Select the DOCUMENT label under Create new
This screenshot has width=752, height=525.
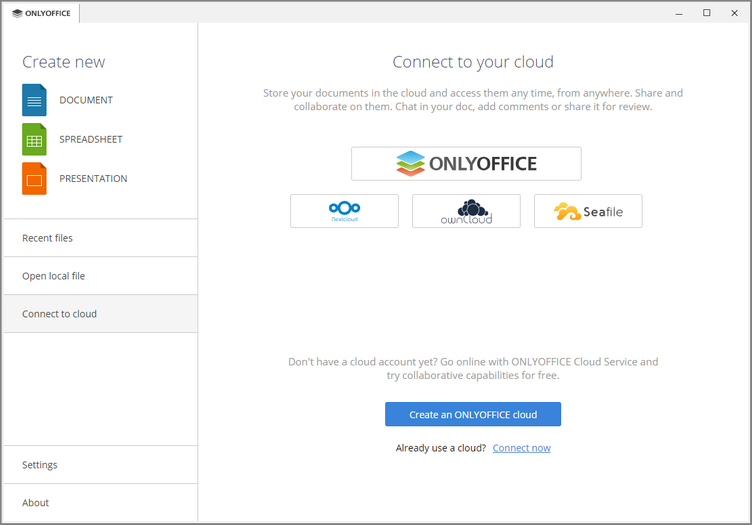pos(86,100)
